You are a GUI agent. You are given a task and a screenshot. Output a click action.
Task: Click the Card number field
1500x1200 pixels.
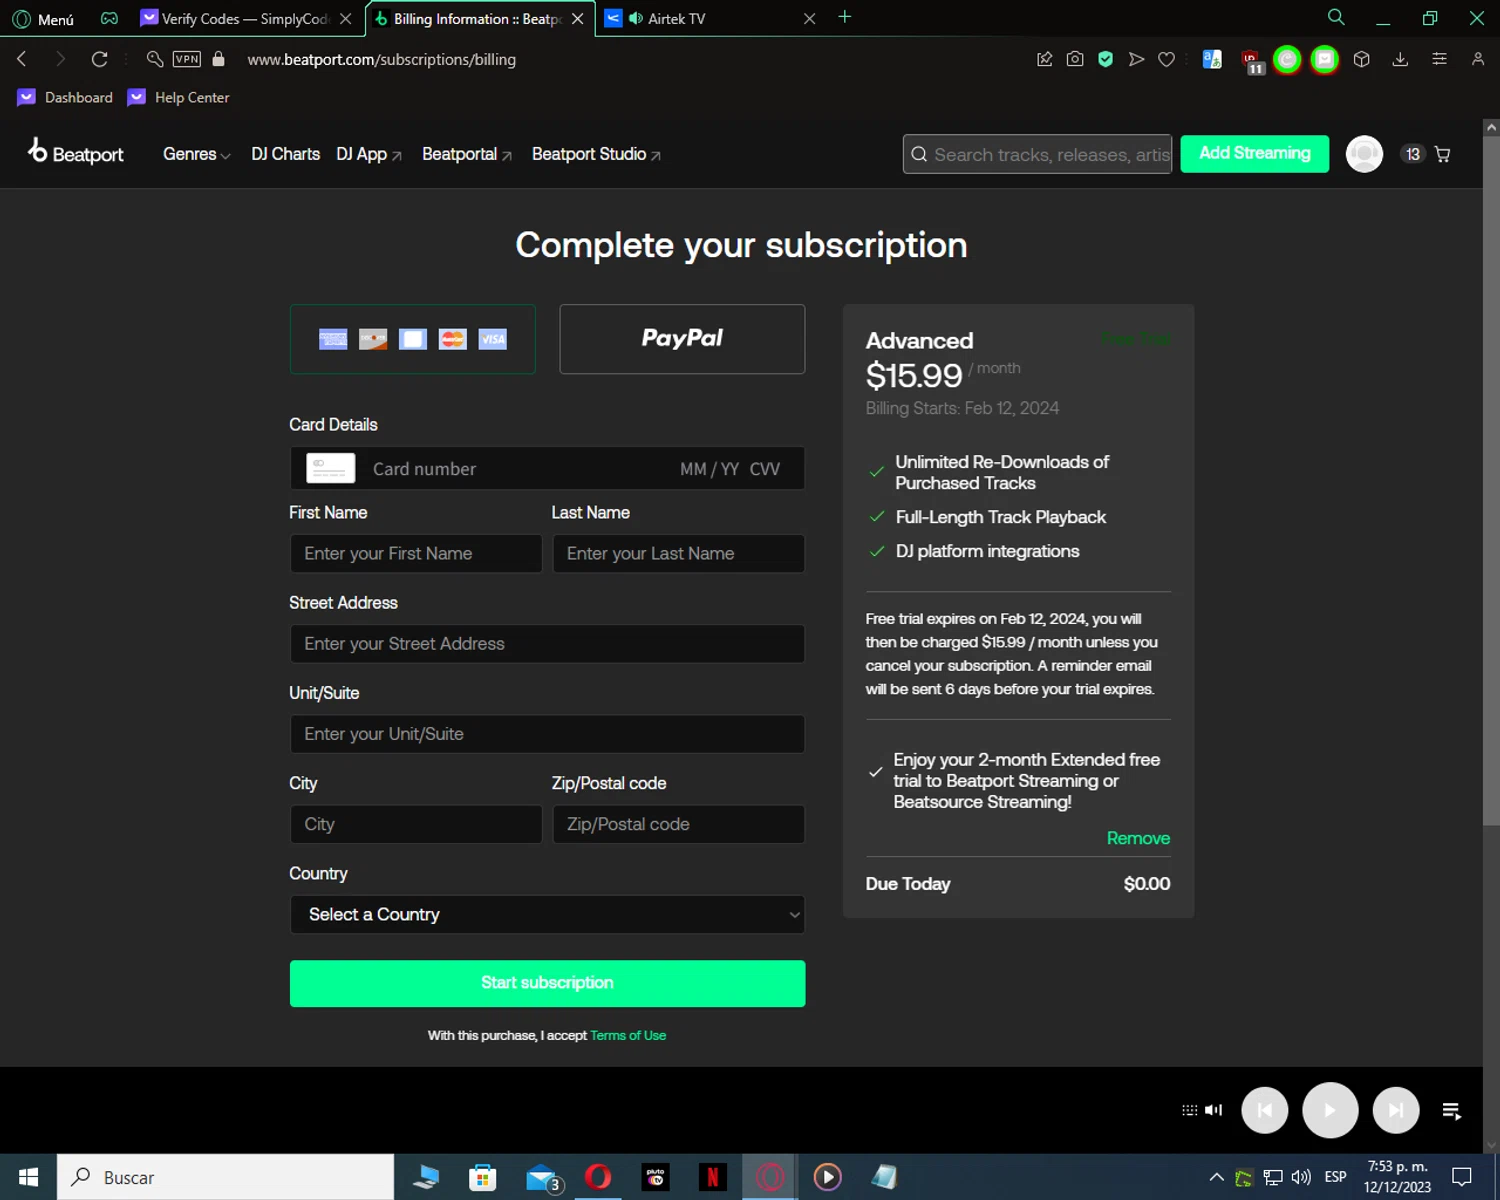547,468
